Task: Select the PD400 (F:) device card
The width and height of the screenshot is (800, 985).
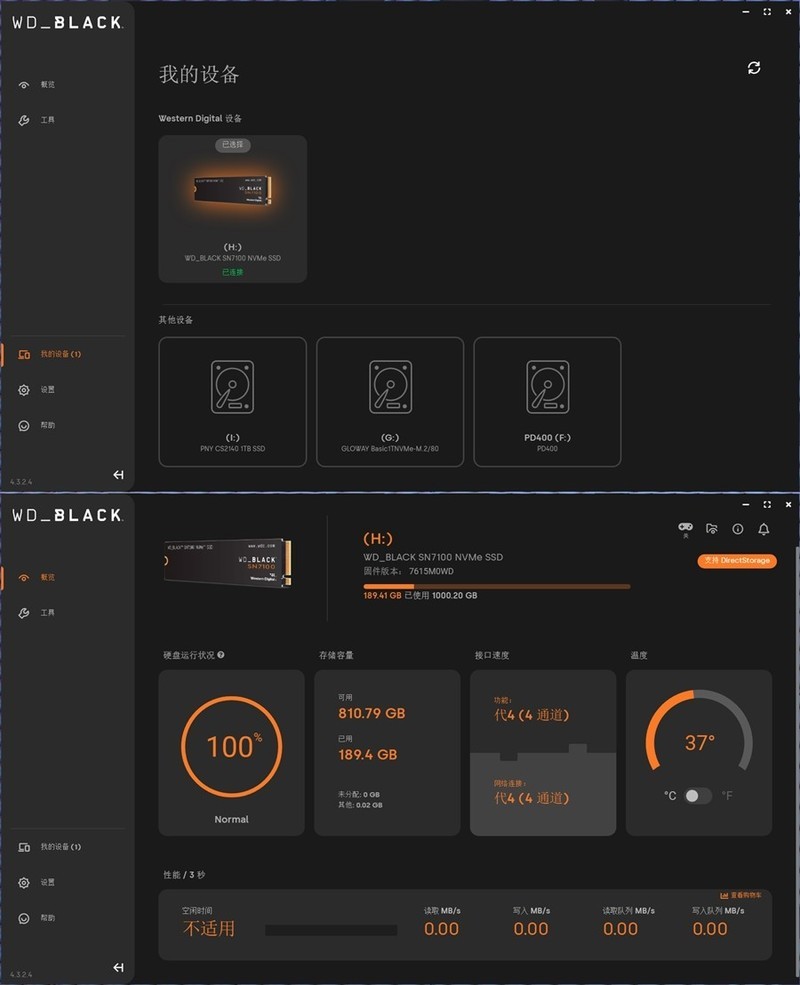Action: [547, 402]
